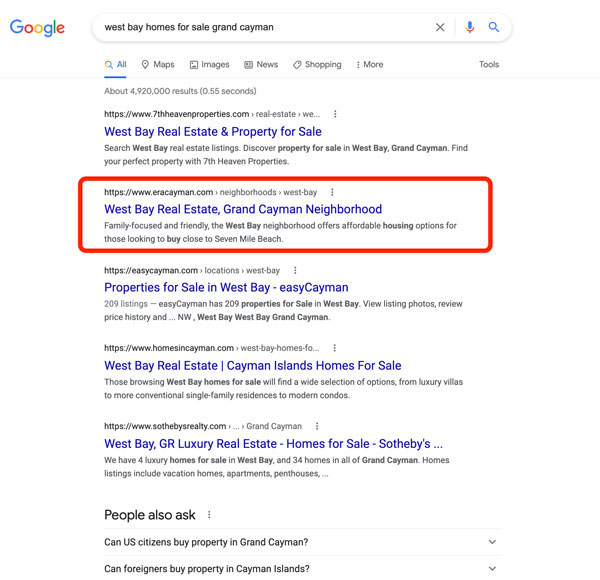The height and width of the screenshot is (580, 600).
Task: Switch to the Shopping tab
Action: (317, 65)
